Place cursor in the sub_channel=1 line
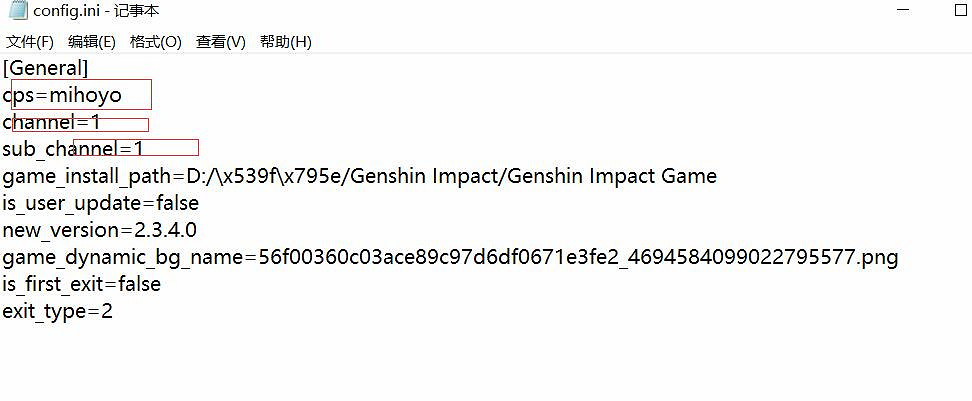The height and width of the screenshot is (401, 972). (x=73, y=150)
